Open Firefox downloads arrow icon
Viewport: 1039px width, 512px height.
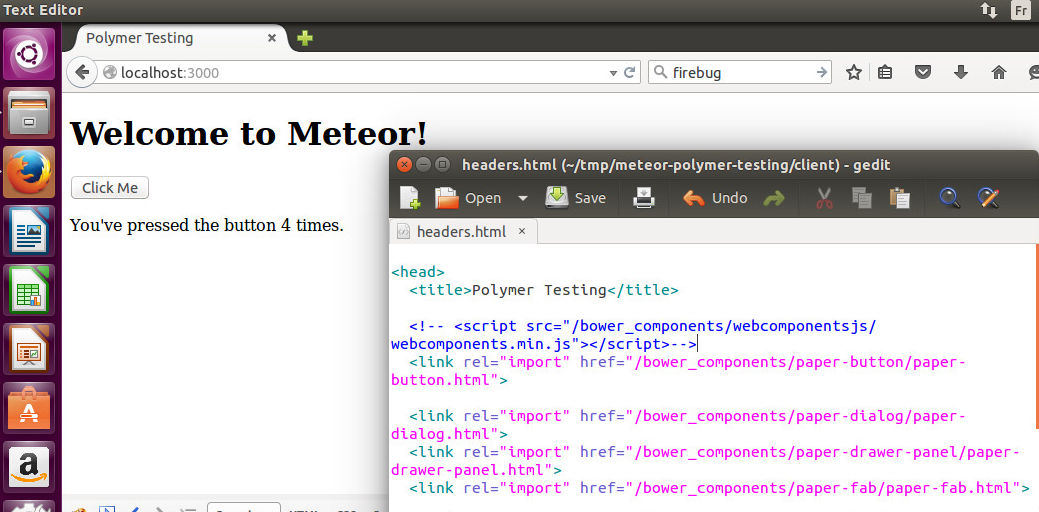coord(961,72)
